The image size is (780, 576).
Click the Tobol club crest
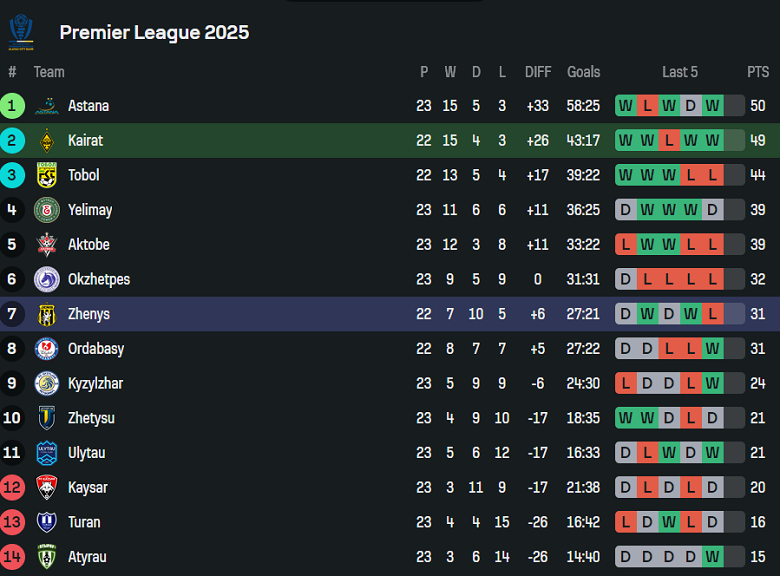tap(47, 175)
